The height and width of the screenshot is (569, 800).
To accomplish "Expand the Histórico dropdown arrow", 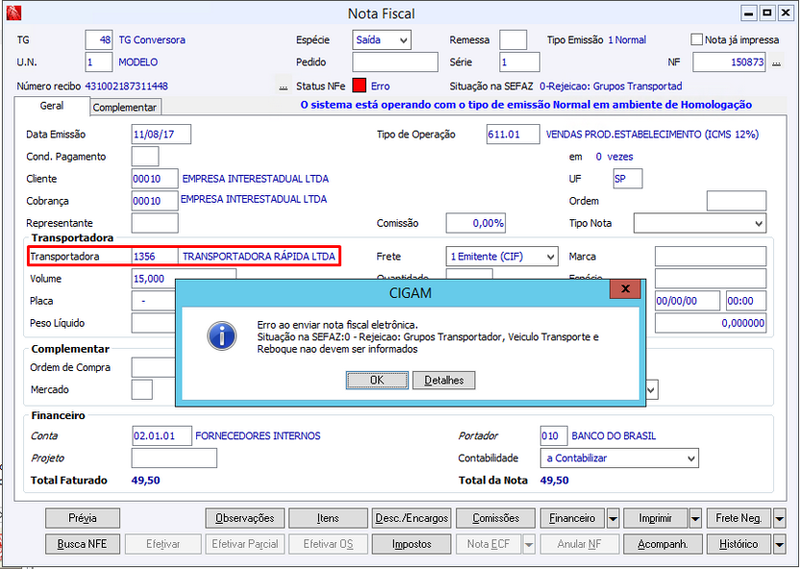I will [779, 545].
